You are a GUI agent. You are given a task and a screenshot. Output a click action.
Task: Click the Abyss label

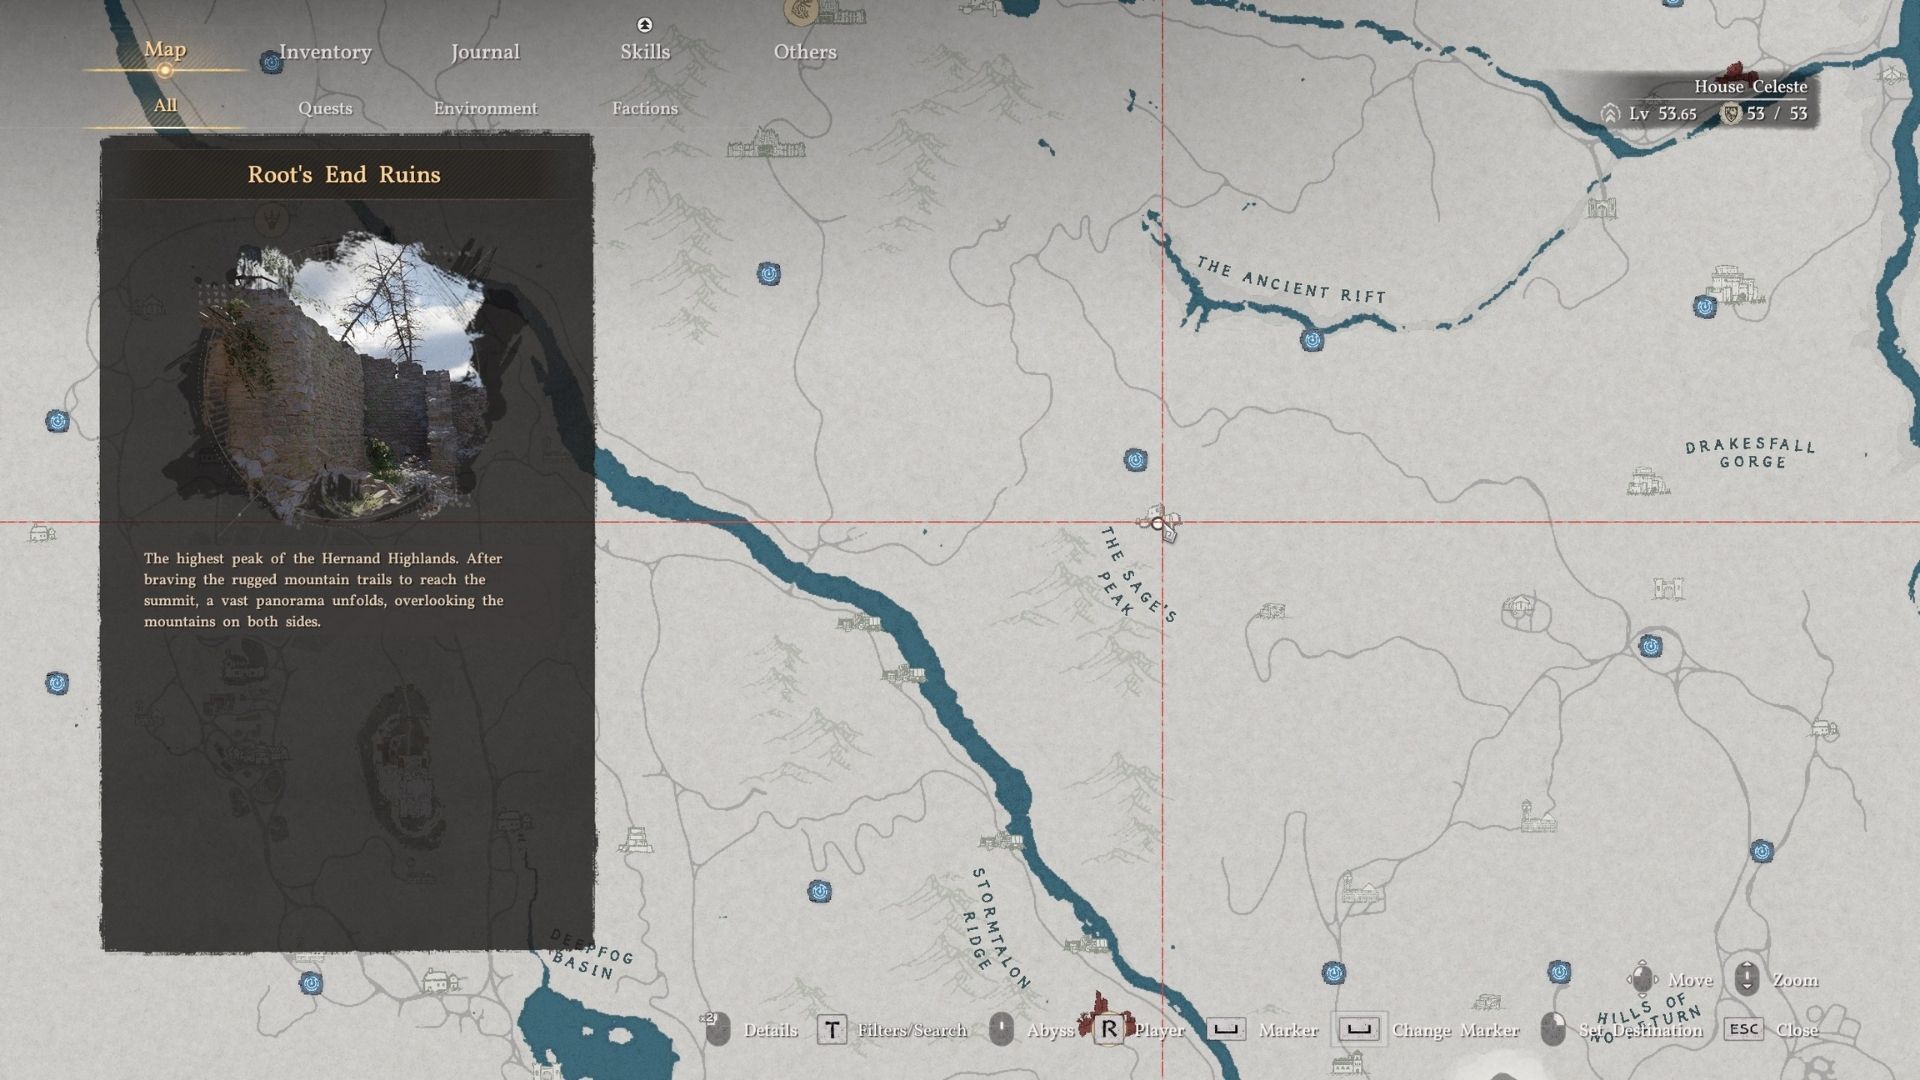(x=1050, y=1030)
